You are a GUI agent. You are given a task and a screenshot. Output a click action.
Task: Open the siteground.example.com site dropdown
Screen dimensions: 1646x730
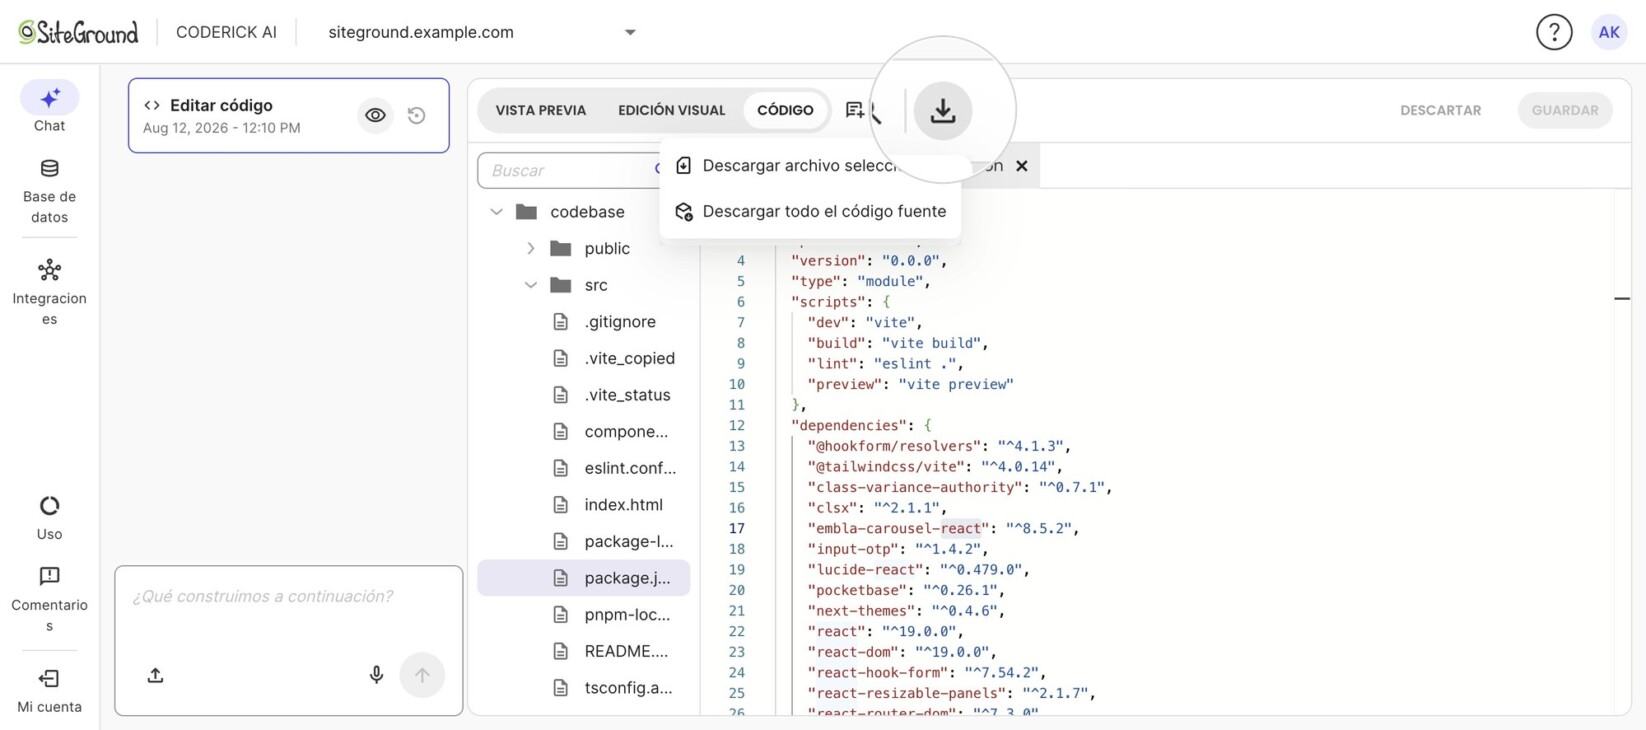click(x=482, y=32)
